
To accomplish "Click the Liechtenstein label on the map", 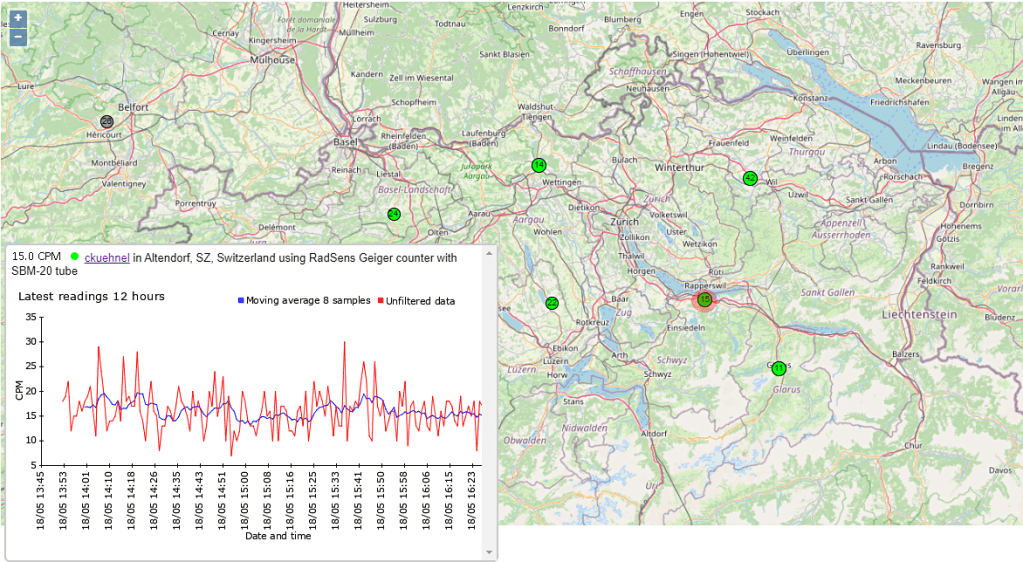I will (919, 314).
